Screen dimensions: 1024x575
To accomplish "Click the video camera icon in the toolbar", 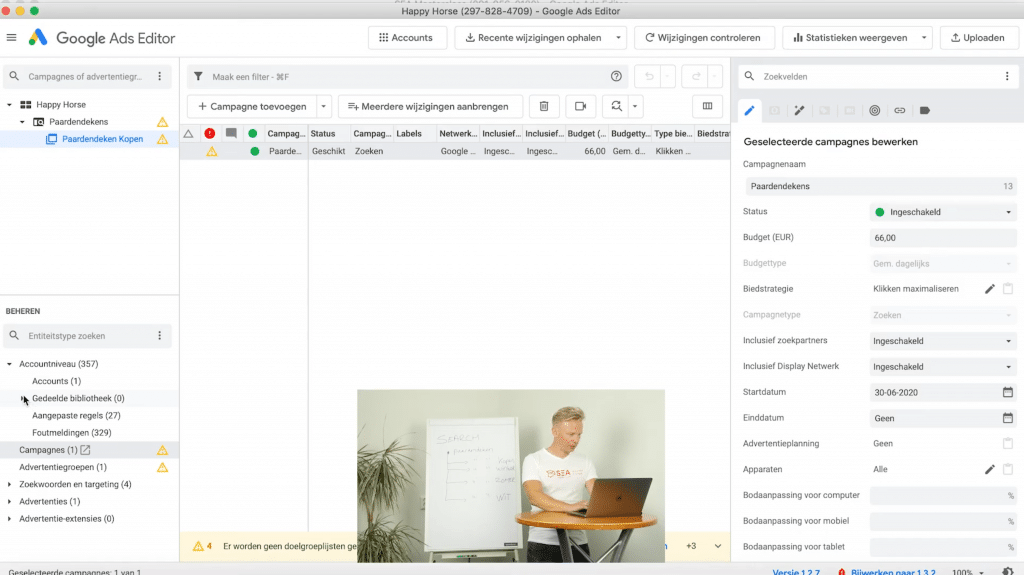I will tap(580, 106).
